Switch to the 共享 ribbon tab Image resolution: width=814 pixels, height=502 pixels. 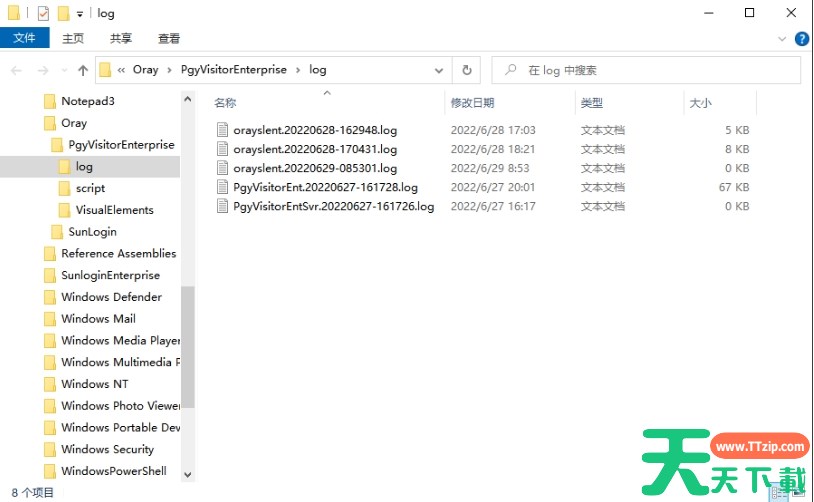pyautogui.click(x=120, y=38)
